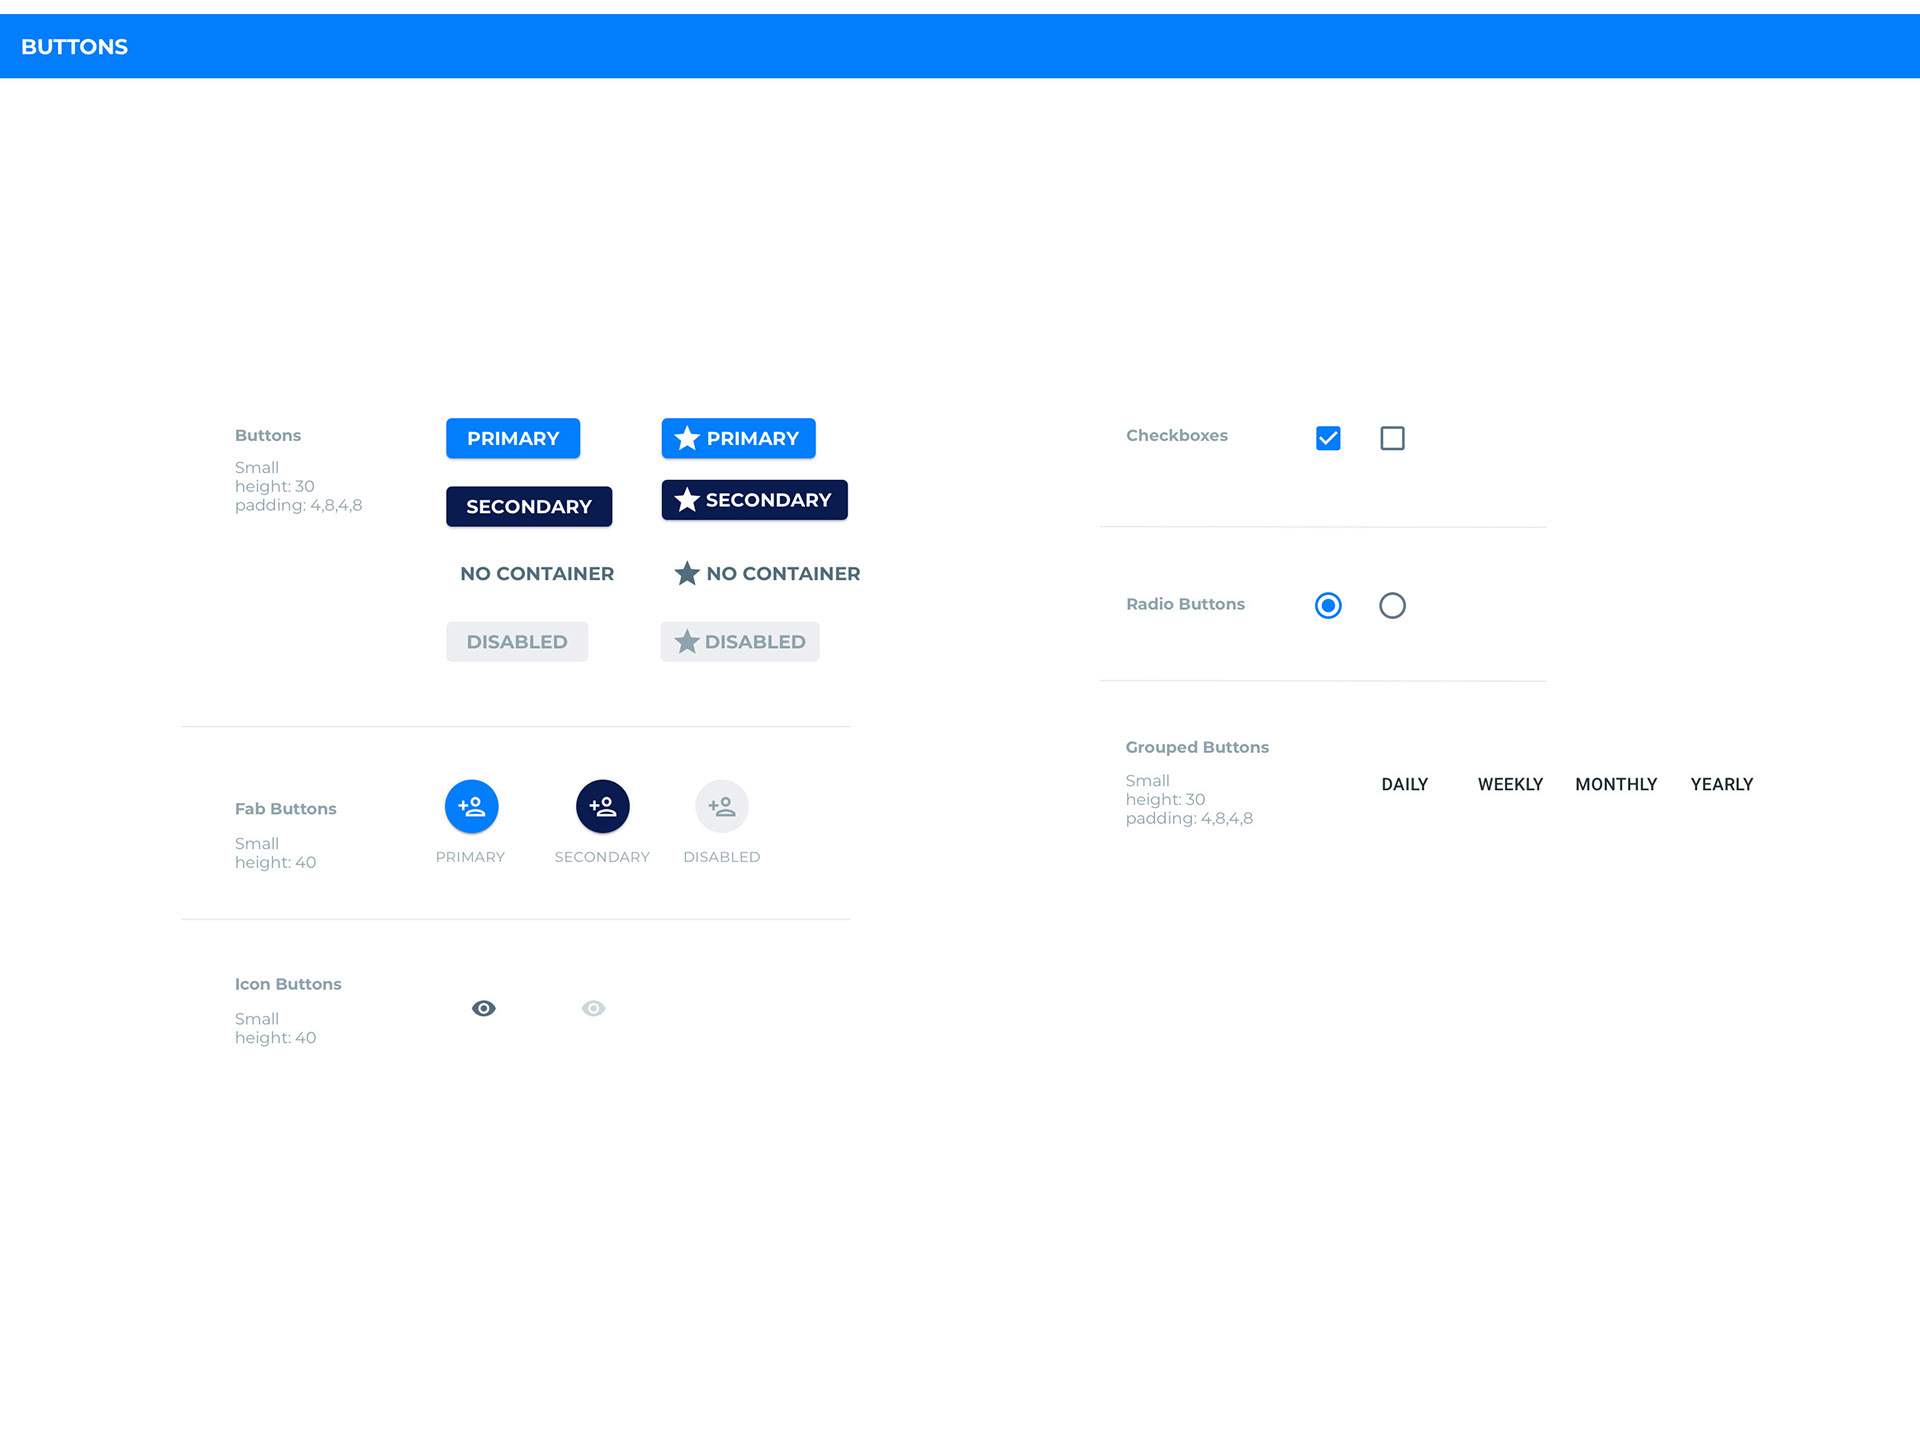
Task: Uncheck the checked blue checkbox
Action: click(1328, 438)
